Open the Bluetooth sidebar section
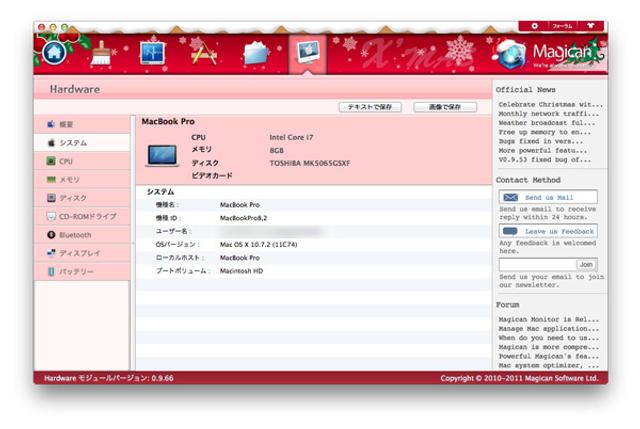The height and width of the screenshot is (429, 640). coord(82,235)
